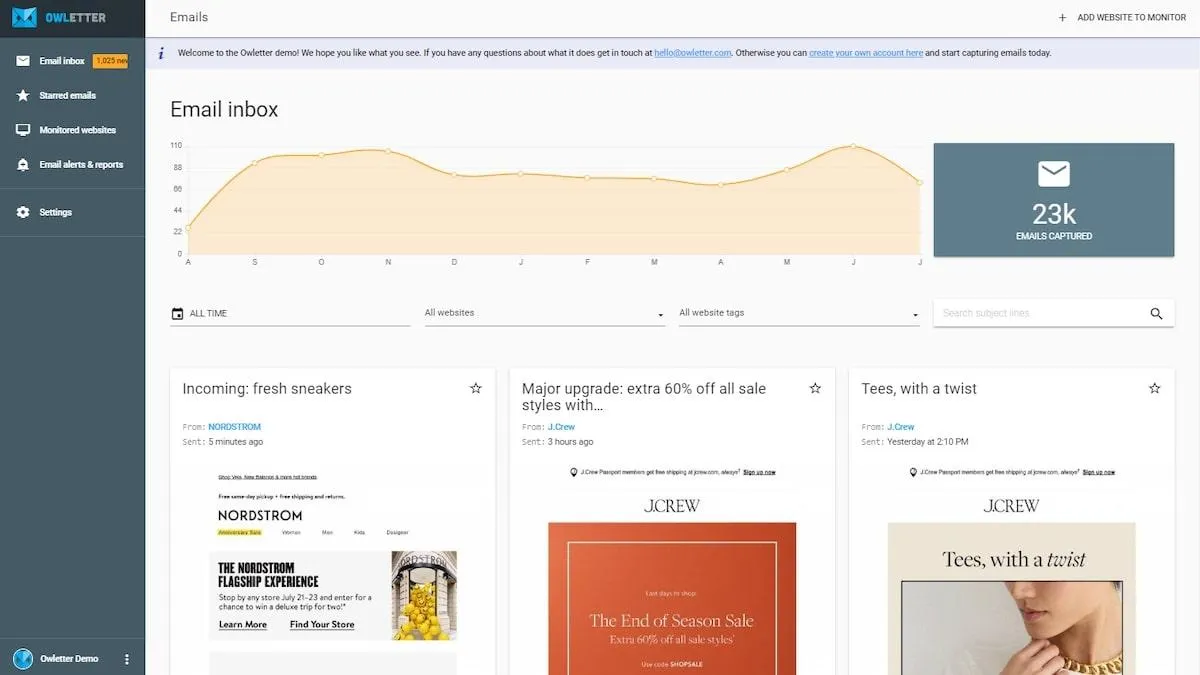Click the November data point on chart
Viewport: 1200px width, 675px height.
coord(388,151)
